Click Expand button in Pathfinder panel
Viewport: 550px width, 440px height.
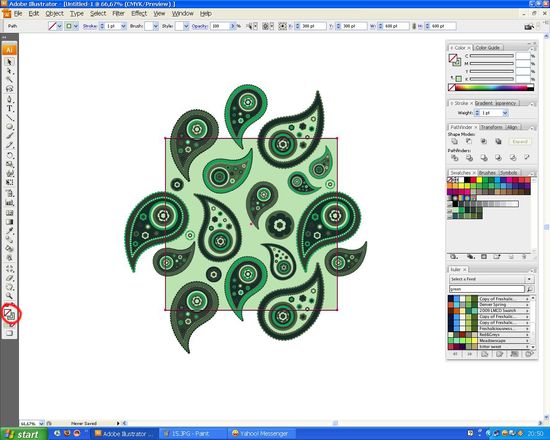(519, 142)
